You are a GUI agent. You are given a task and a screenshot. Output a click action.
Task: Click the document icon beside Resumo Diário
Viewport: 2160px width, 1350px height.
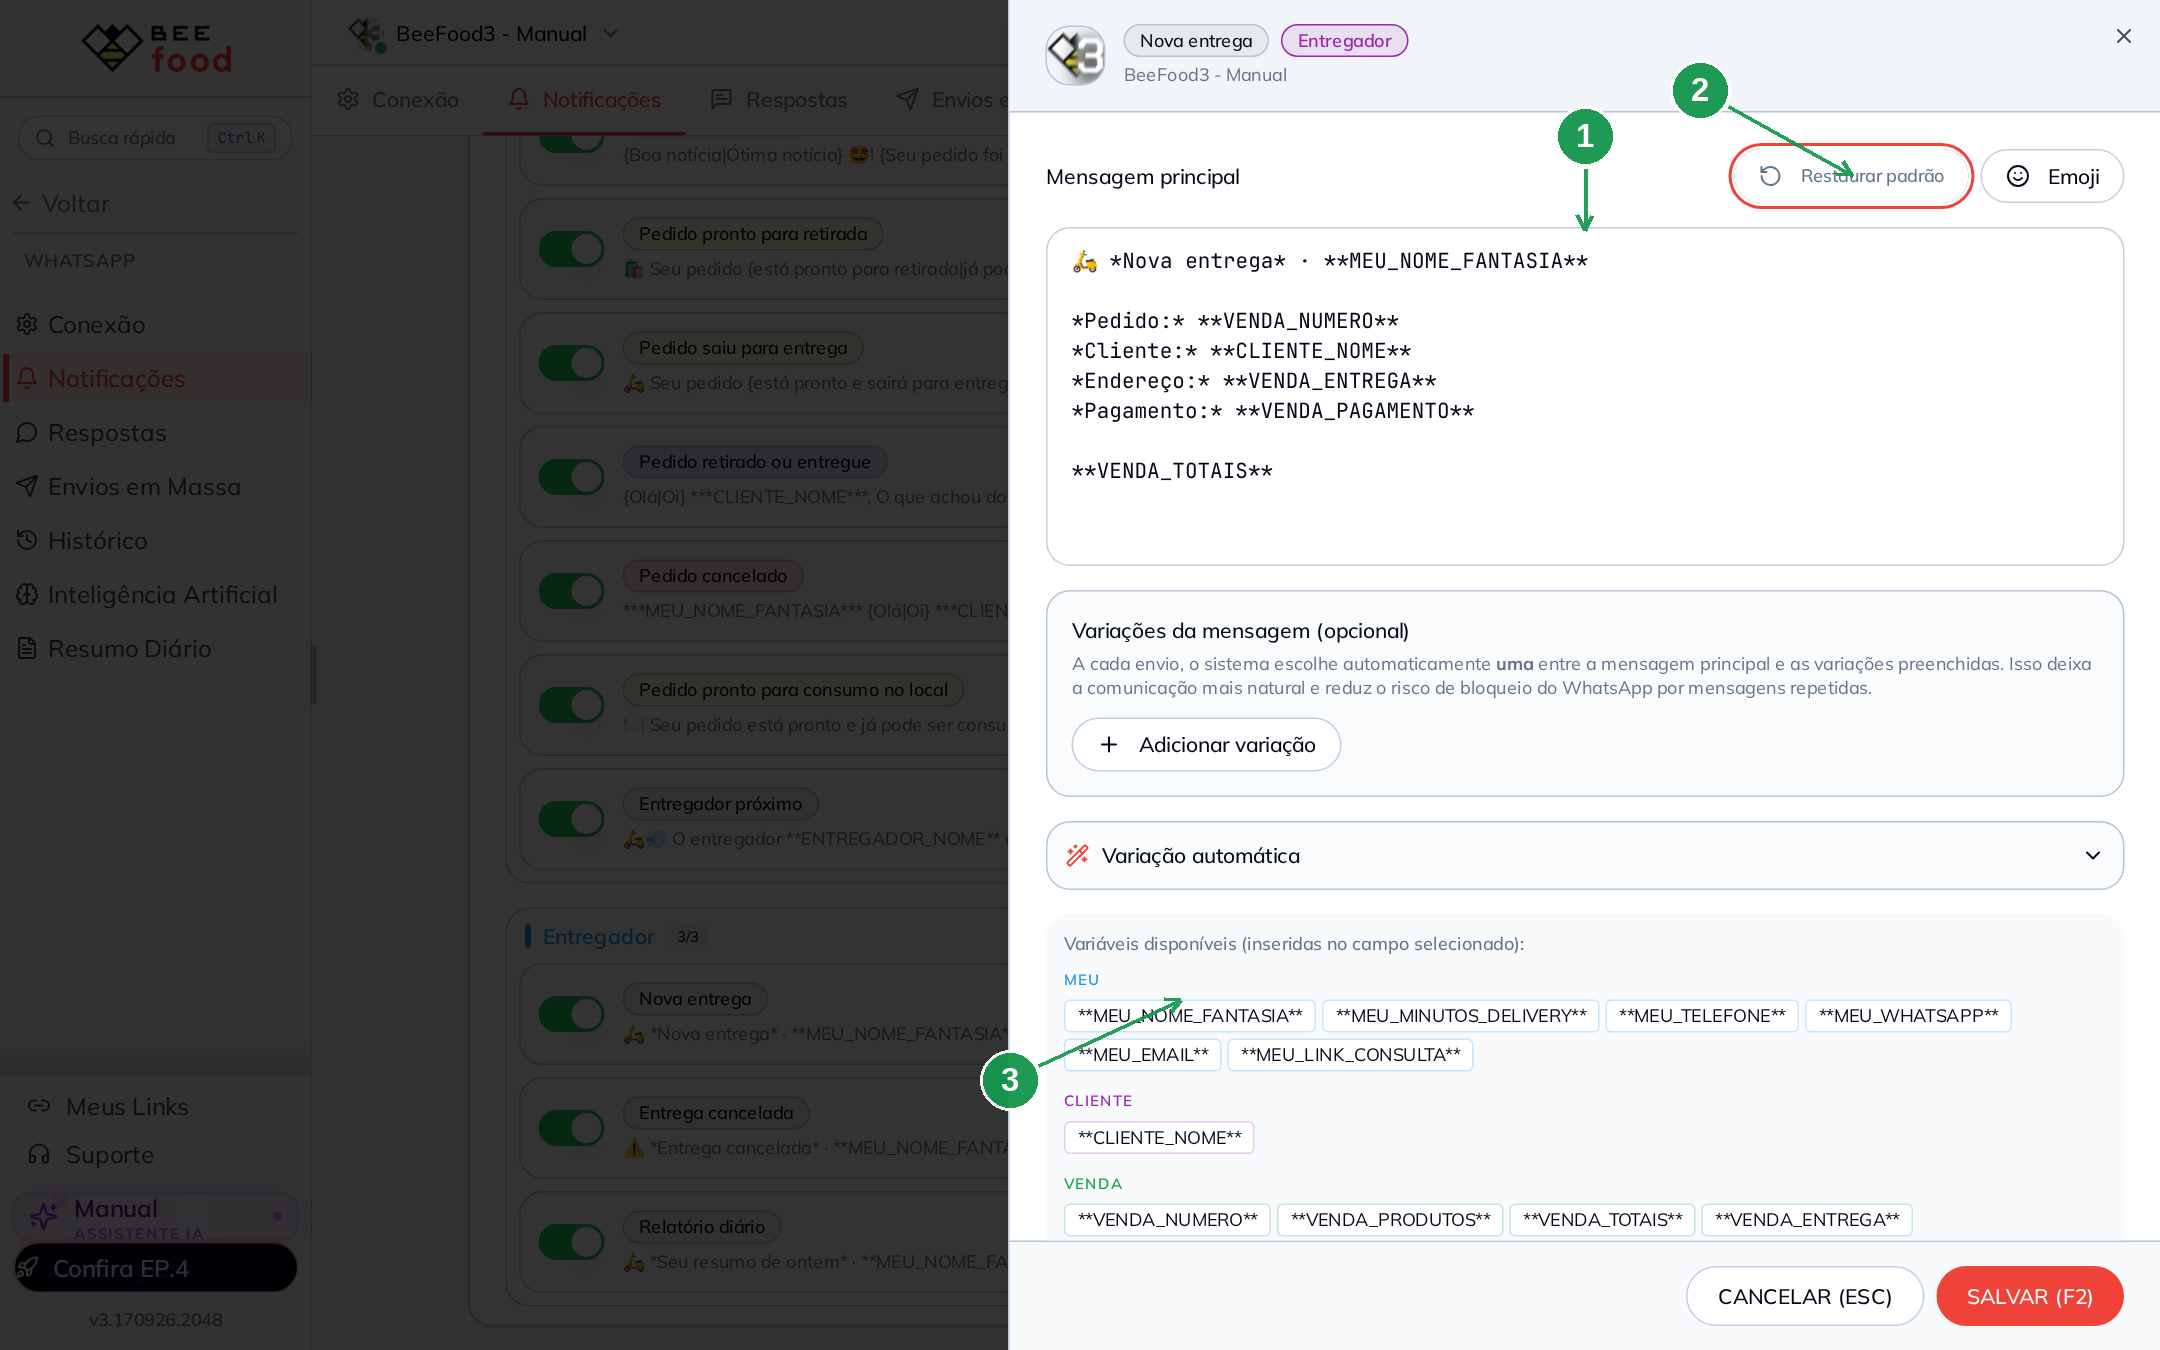click(27, 648)
